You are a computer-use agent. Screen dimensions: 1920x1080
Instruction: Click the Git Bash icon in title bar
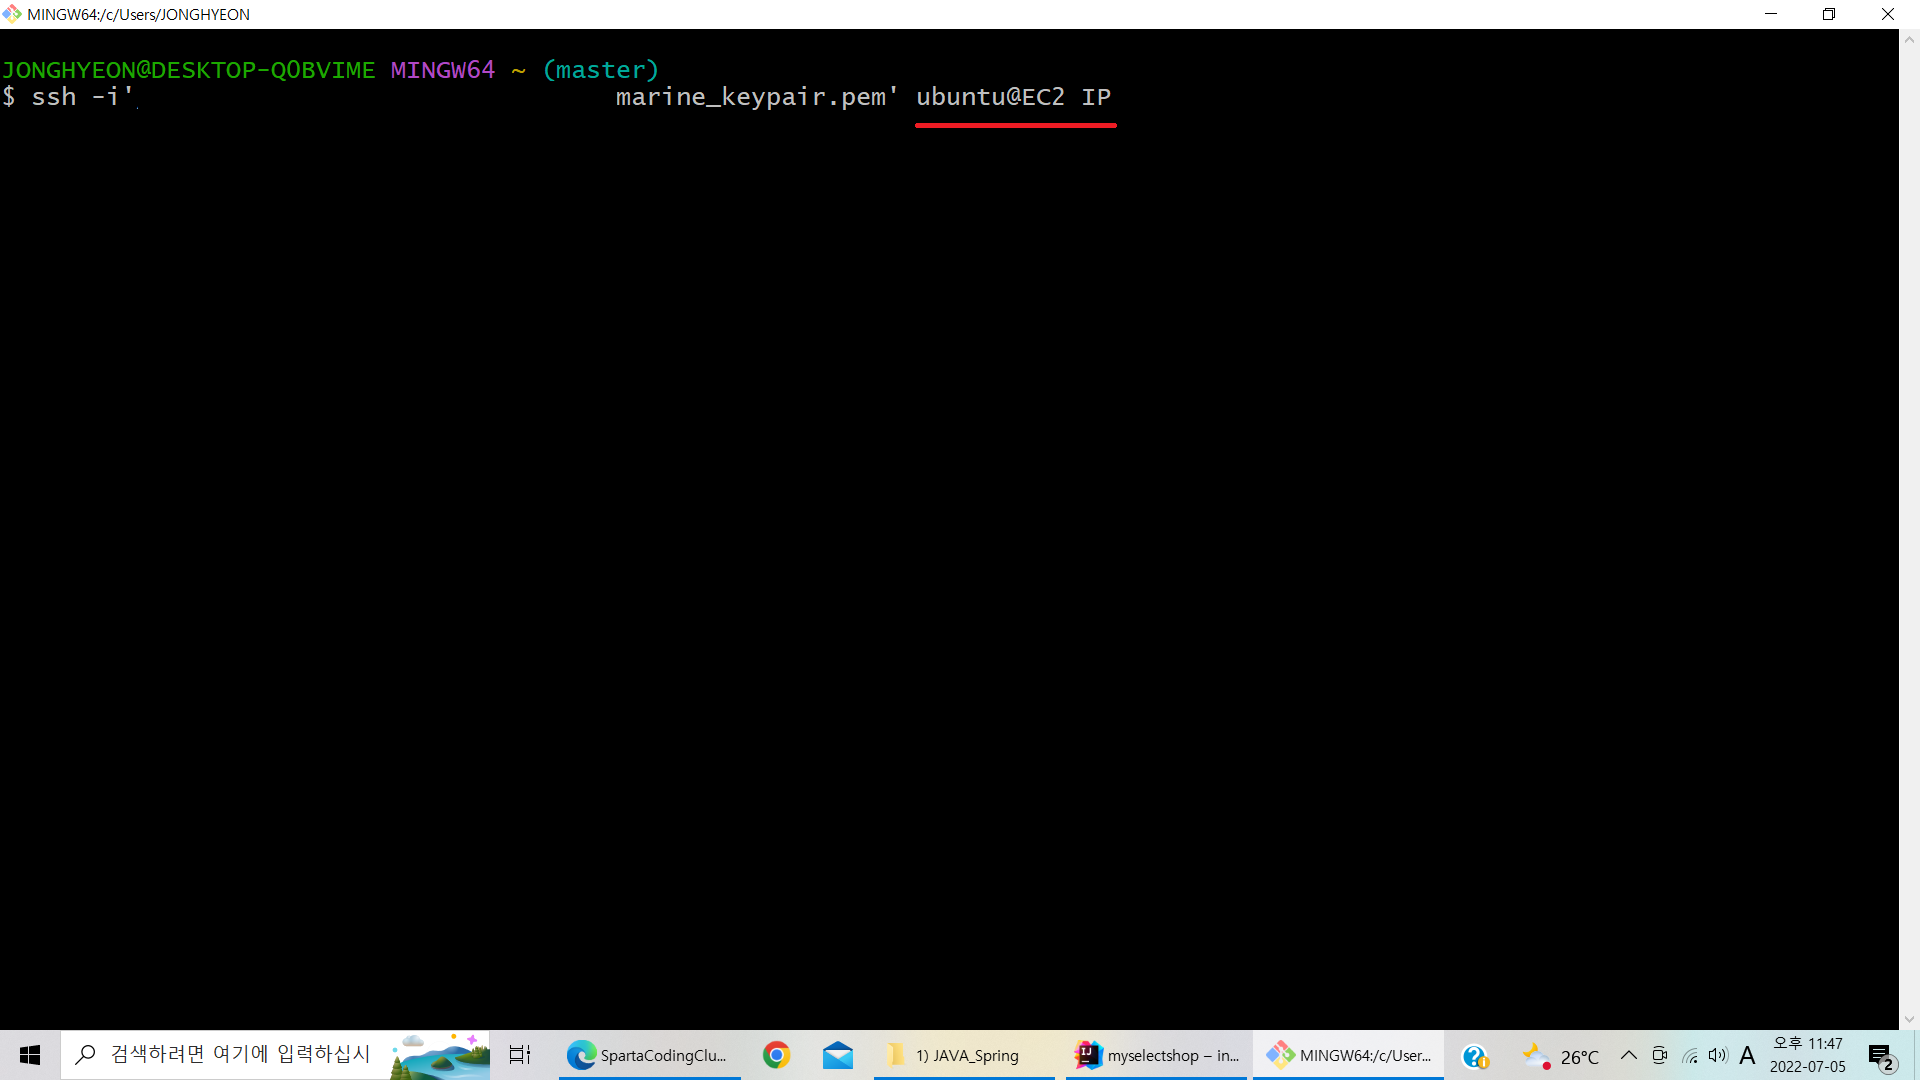pos(12,14)
